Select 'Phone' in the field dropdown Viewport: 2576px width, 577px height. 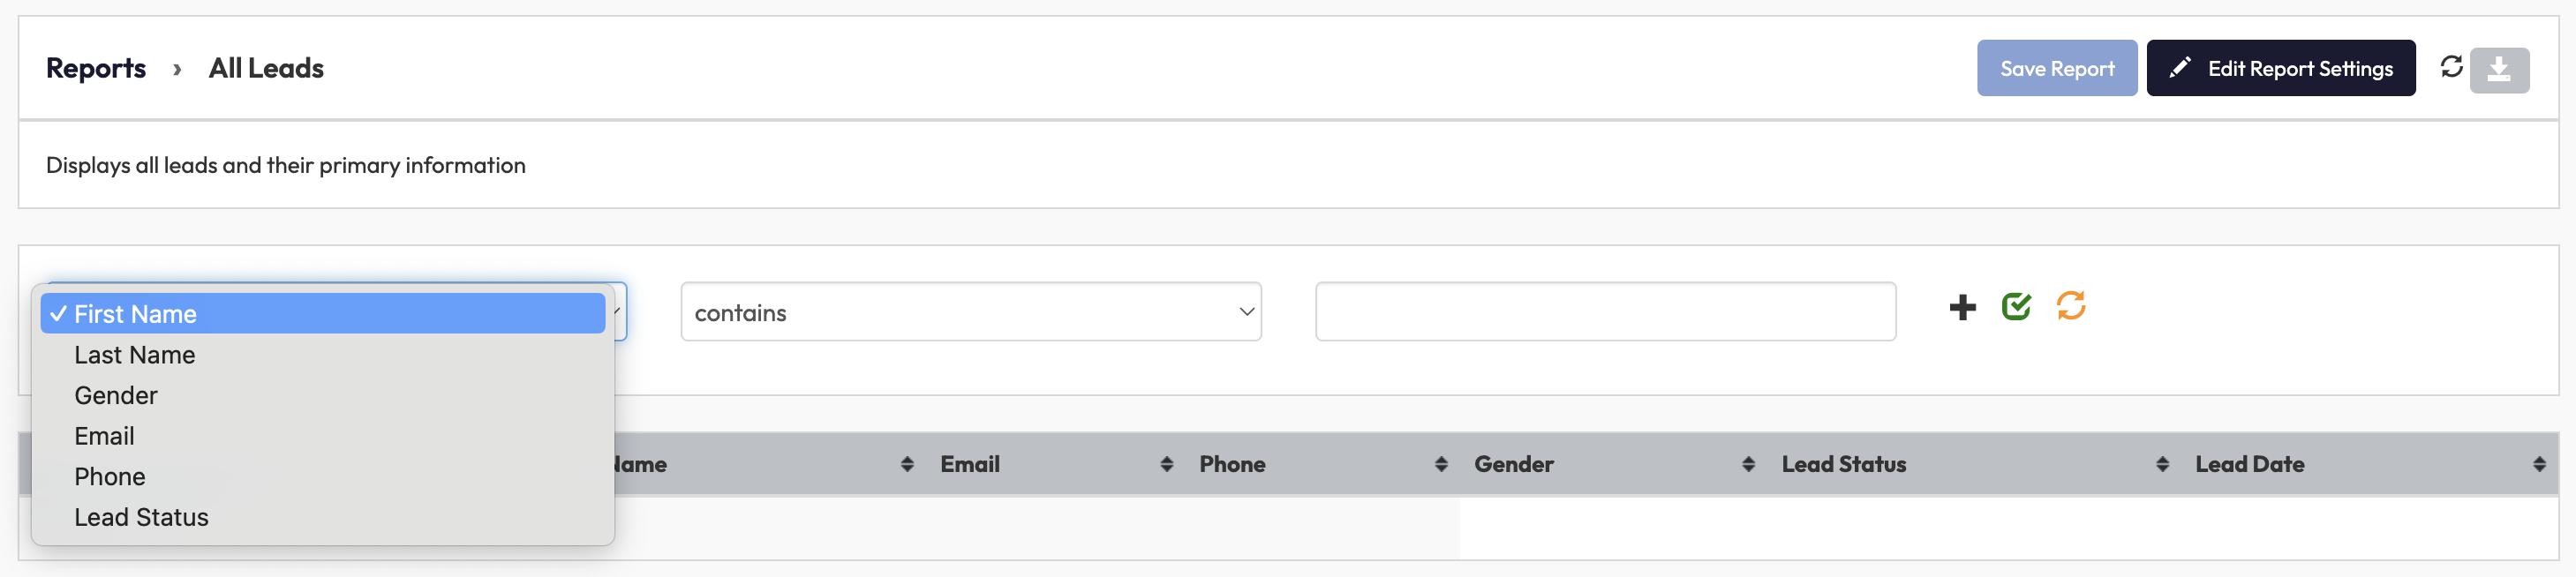(x=110, y=477)
